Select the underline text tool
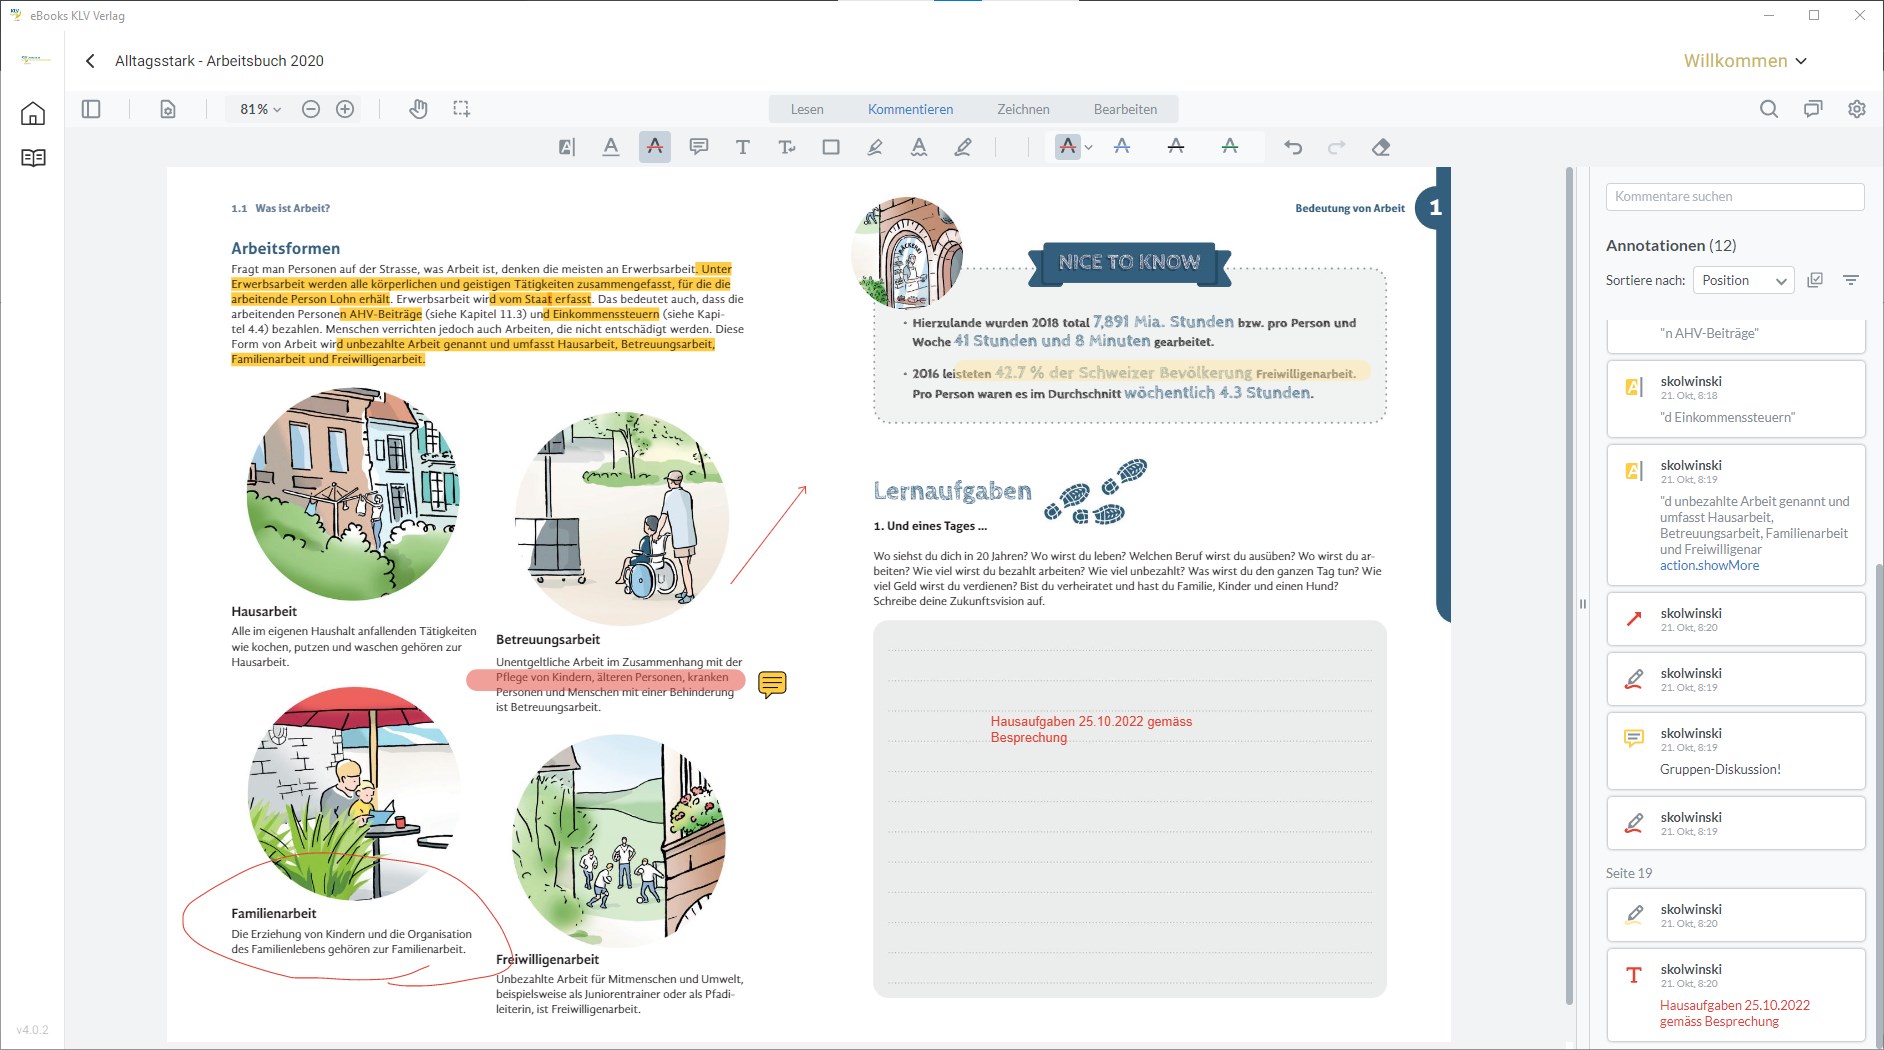This screenshot has width=1884, height=1050. pyautogui.click(x=611, y=147)
